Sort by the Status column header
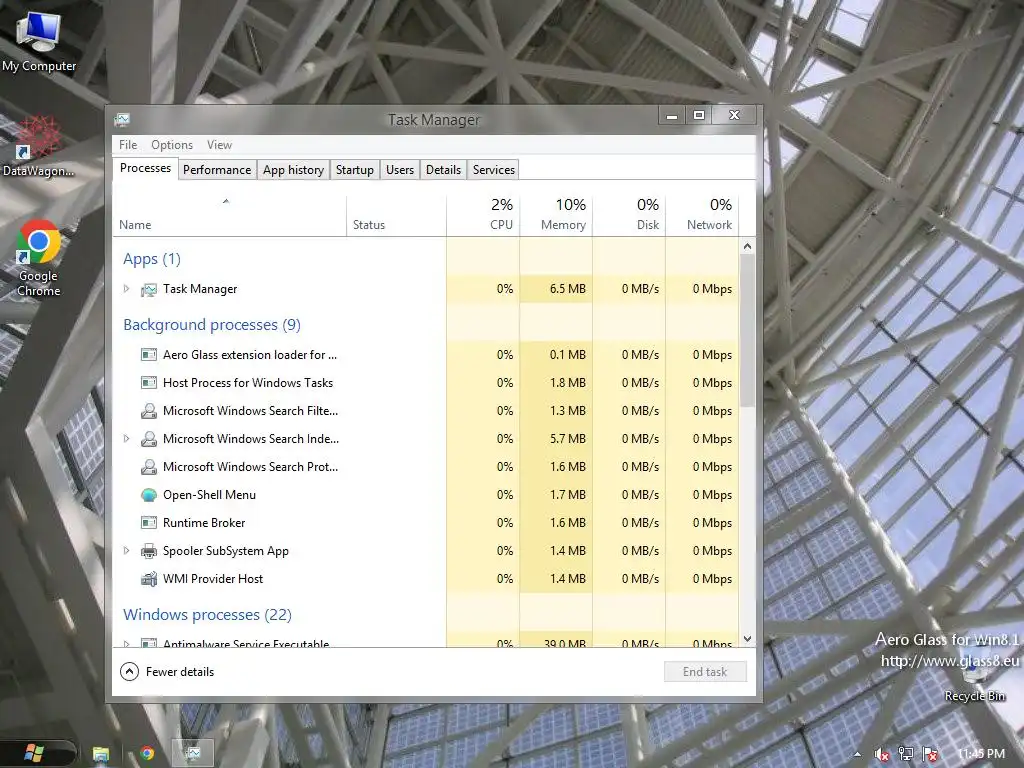The height and width of the screenshot is (768, 1024). tap(396, 216)
